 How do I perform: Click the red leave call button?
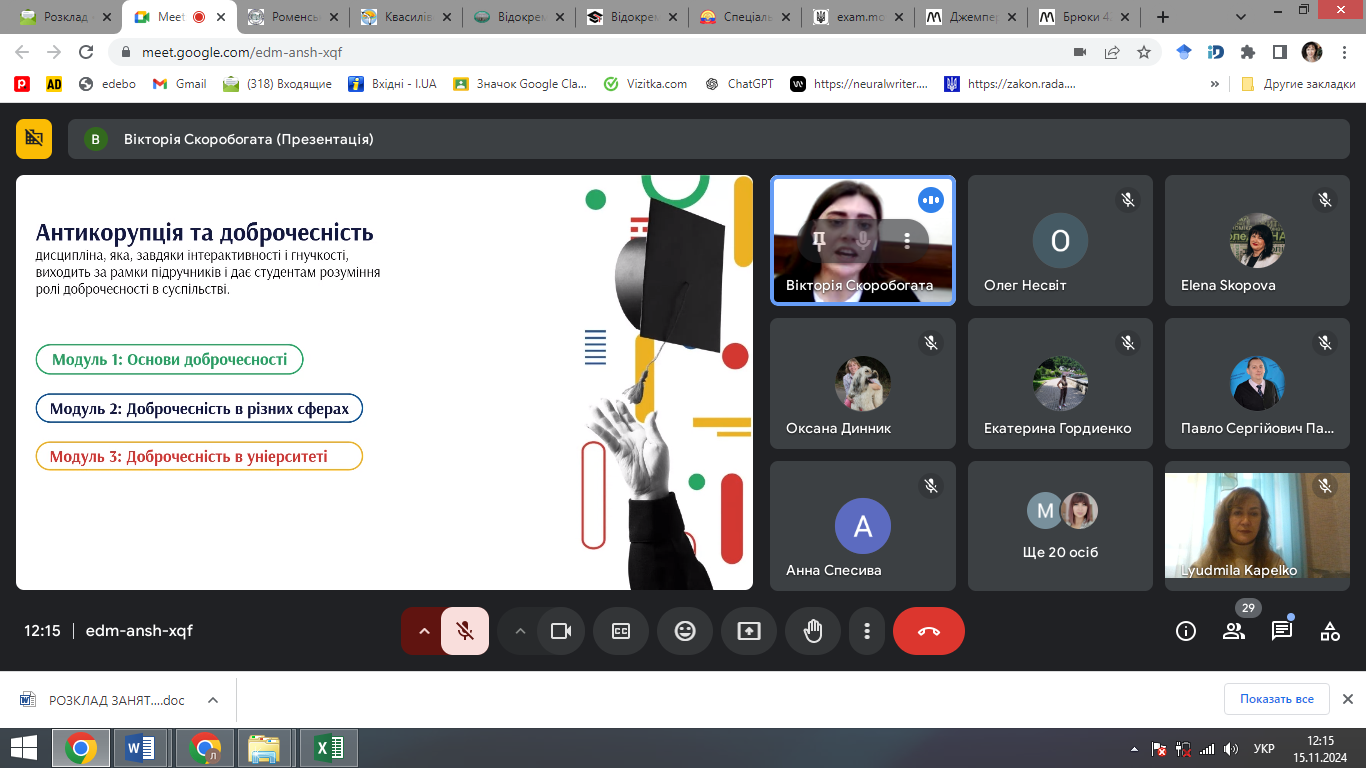928,631
